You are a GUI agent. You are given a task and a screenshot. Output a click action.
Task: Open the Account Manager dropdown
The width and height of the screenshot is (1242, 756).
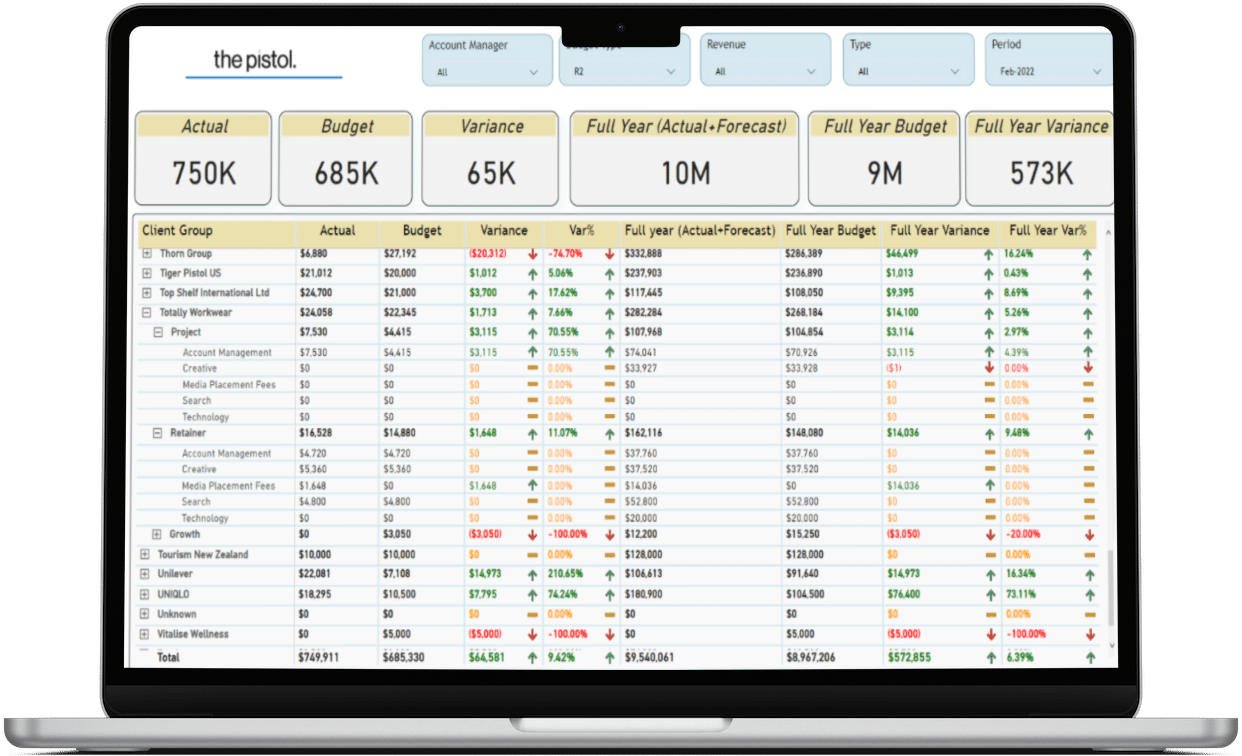(x=487, y=60)
